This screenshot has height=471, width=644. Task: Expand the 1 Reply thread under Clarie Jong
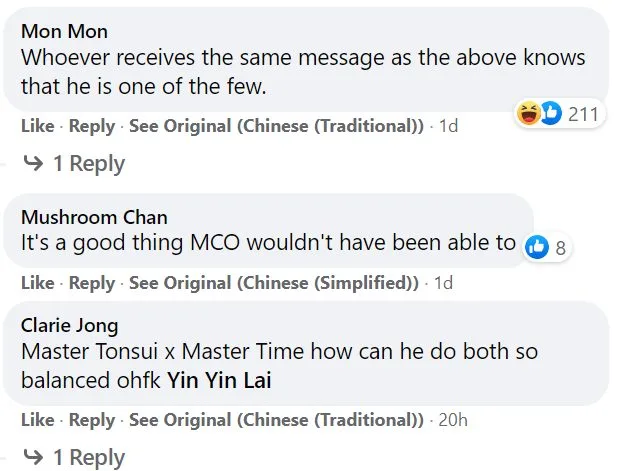click(89, 457)
